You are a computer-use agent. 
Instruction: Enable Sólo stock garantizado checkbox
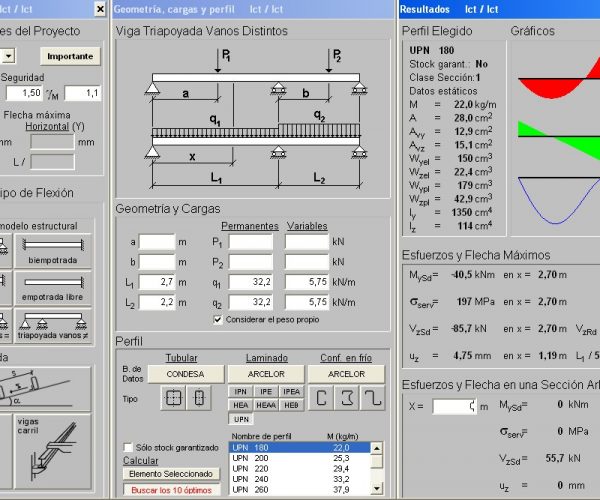[x=128, y=447]
